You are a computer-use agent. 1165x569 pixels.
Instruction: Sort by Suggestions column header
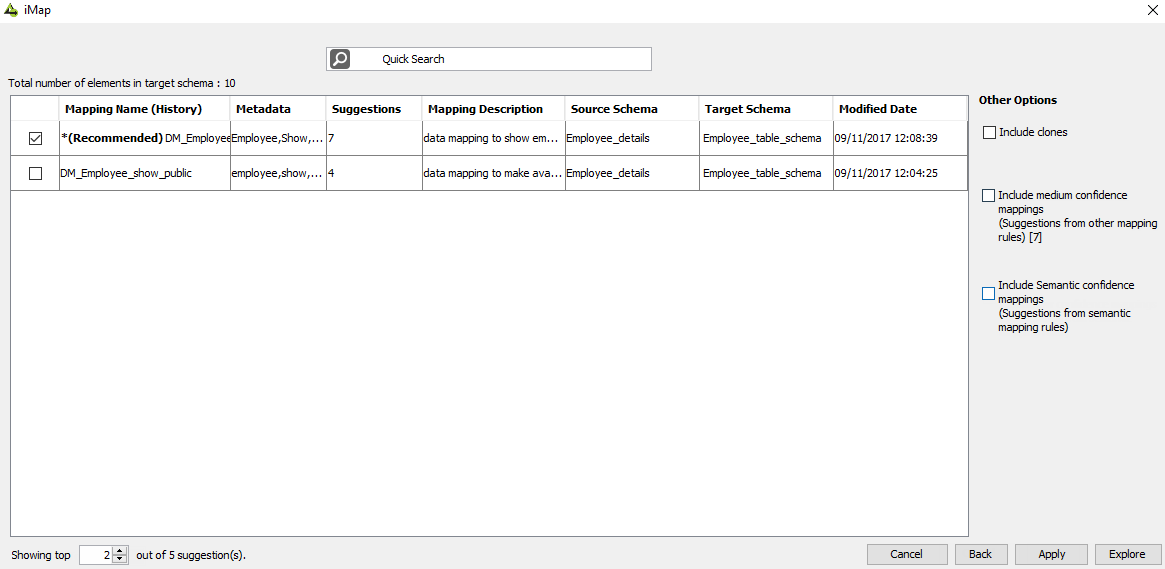click(x=374, y=109)
